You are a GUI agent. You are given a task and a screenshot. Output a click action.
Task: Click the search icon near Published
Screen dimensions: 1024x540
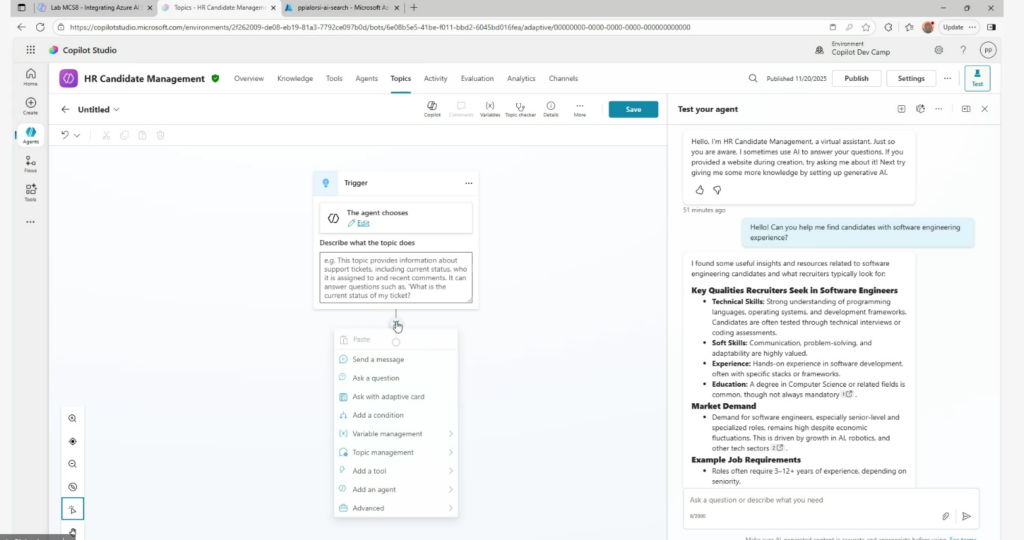(x=752, y=78)
